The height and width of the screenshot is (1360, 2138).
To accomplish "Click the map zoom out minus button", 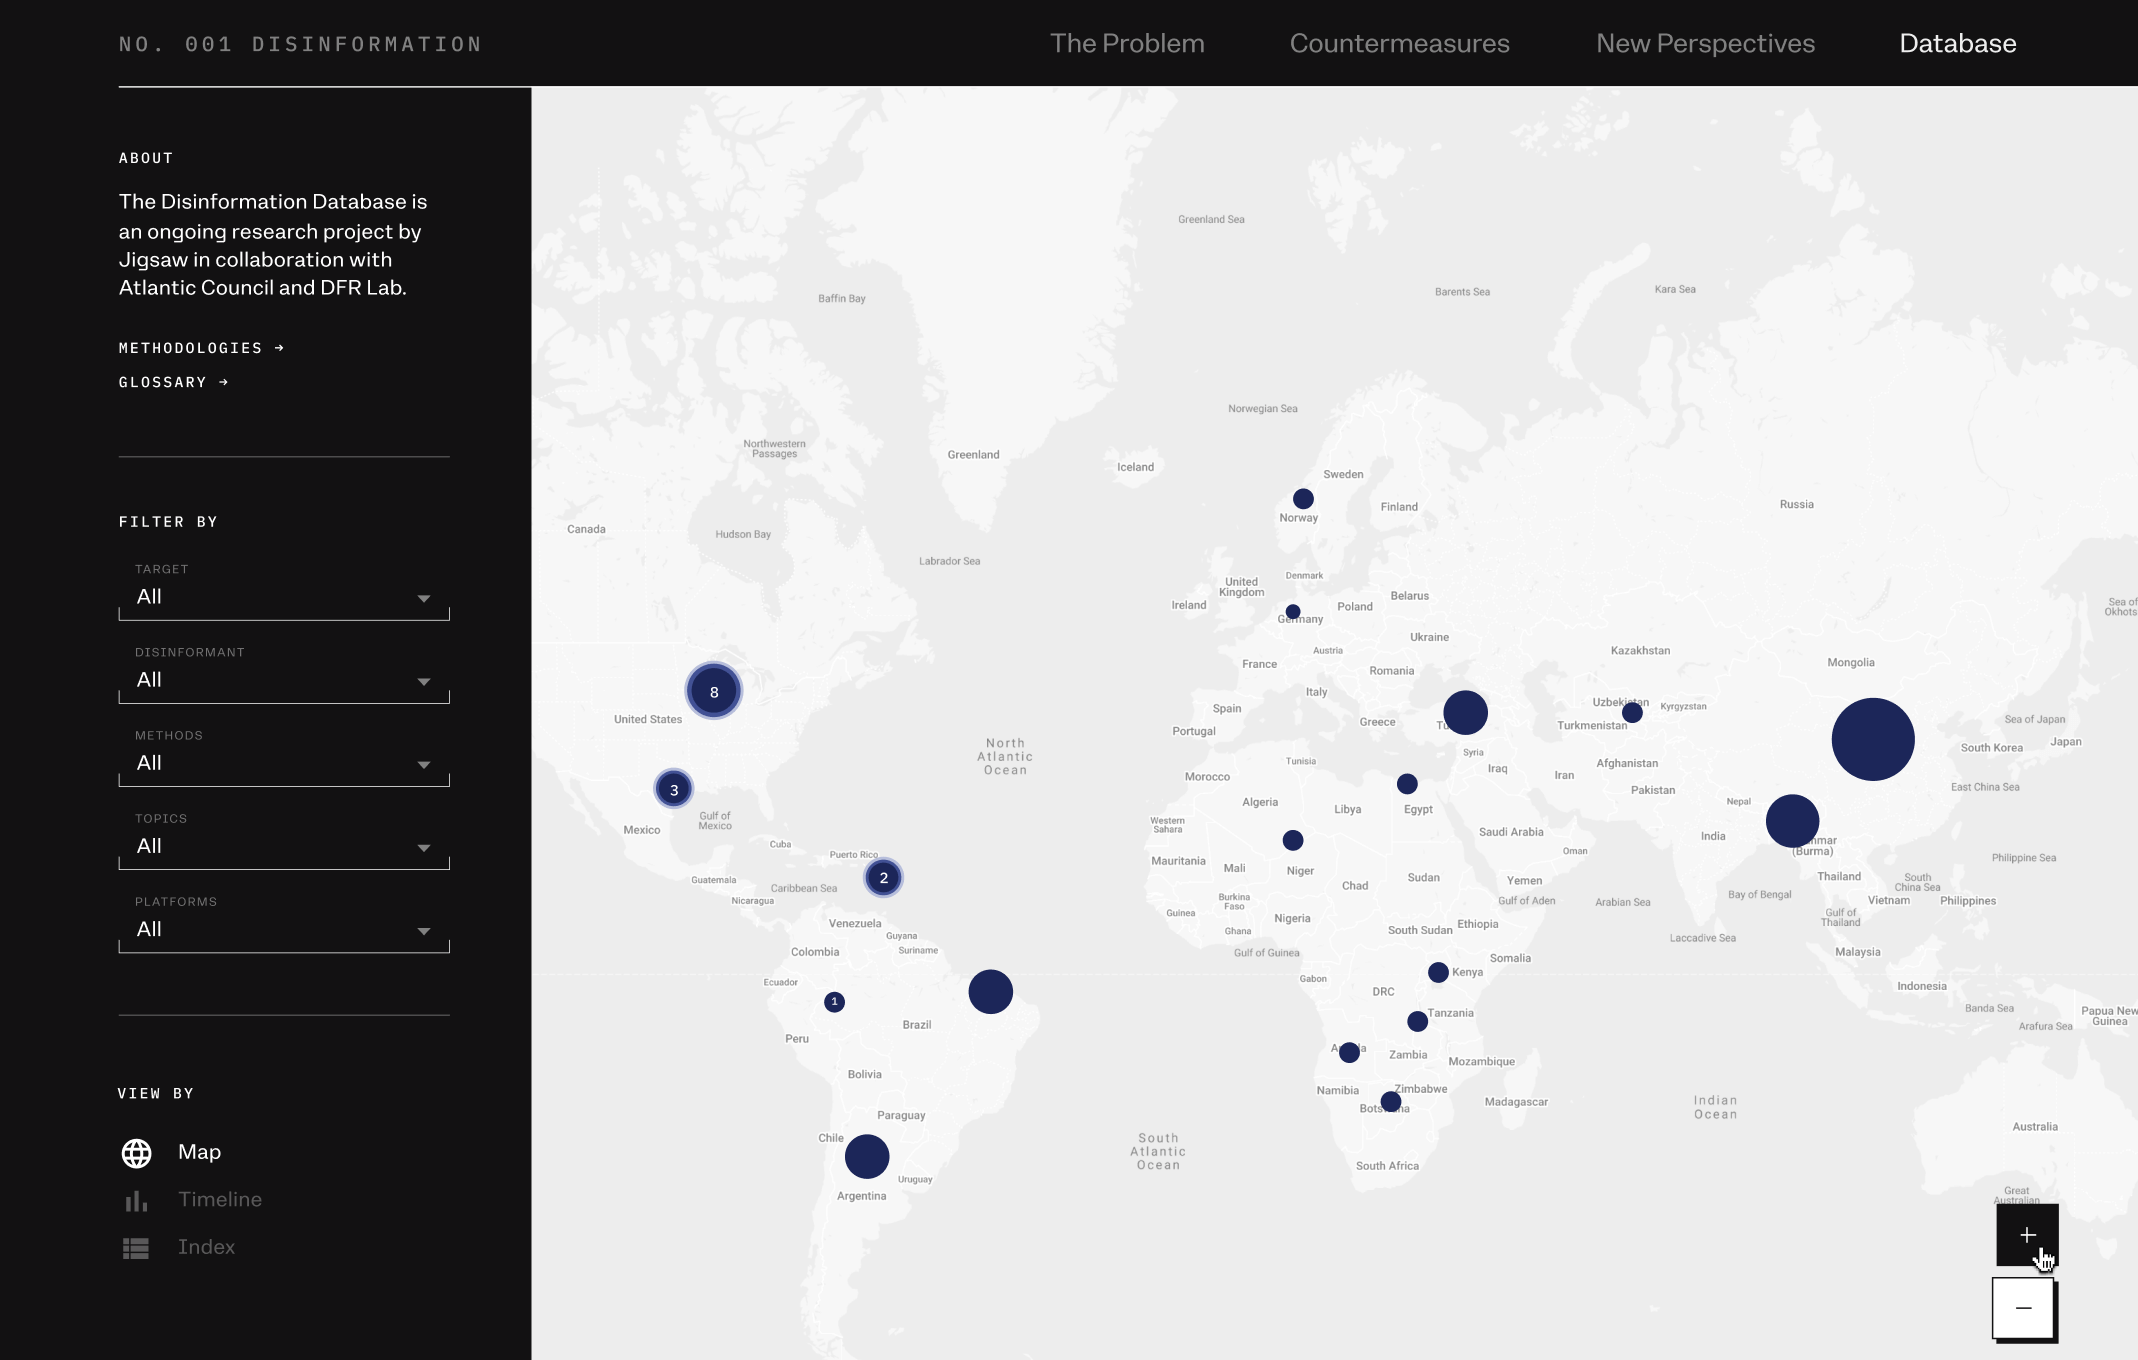I will pyautogui.click(x=2023, y=1308).
